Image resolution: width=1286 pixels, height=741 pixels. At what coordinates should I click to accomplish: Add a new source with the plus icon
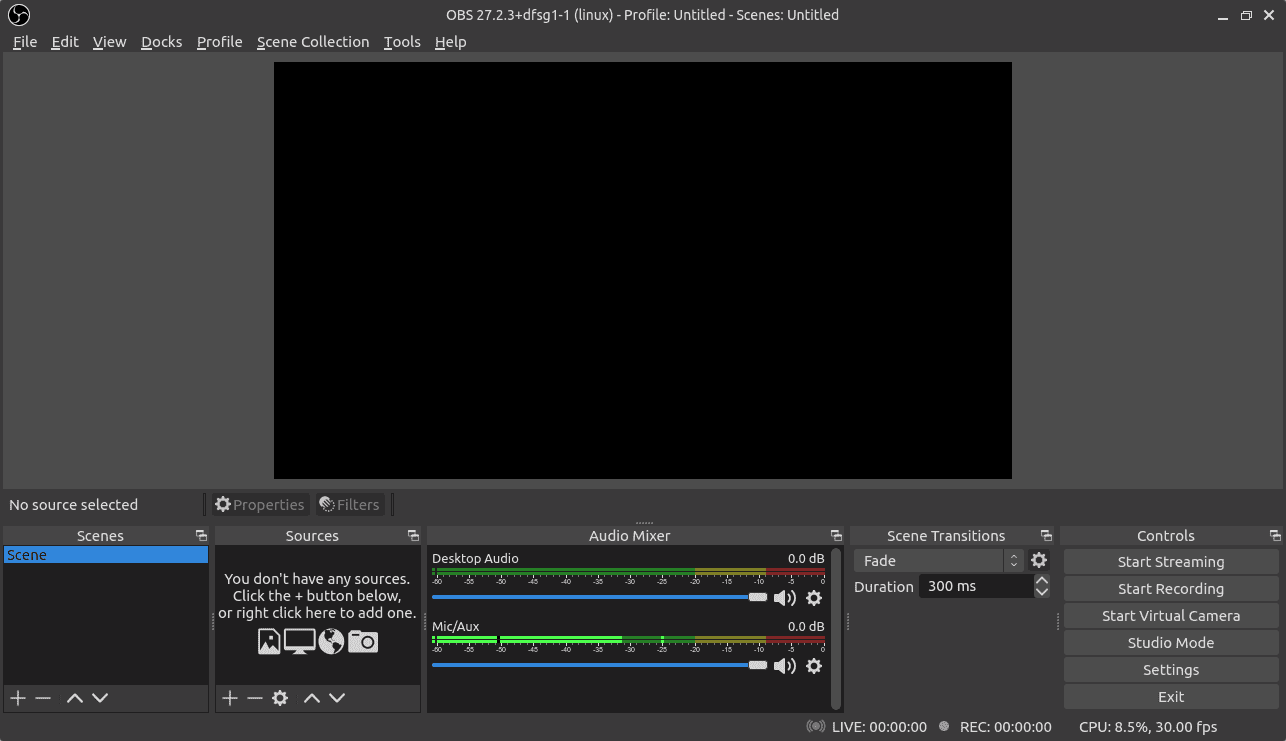click(230, 698)
